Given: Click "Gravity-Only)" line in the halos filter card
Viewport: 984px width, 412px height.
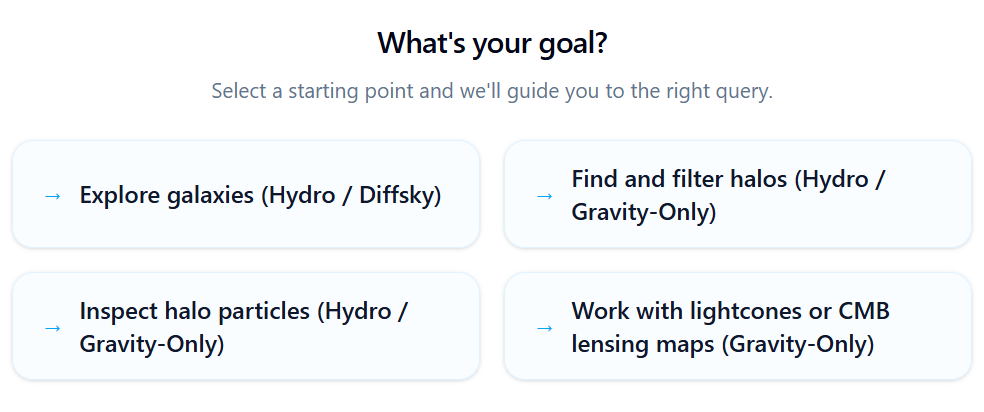Looking at the screenshot, I should click(644, 213).
